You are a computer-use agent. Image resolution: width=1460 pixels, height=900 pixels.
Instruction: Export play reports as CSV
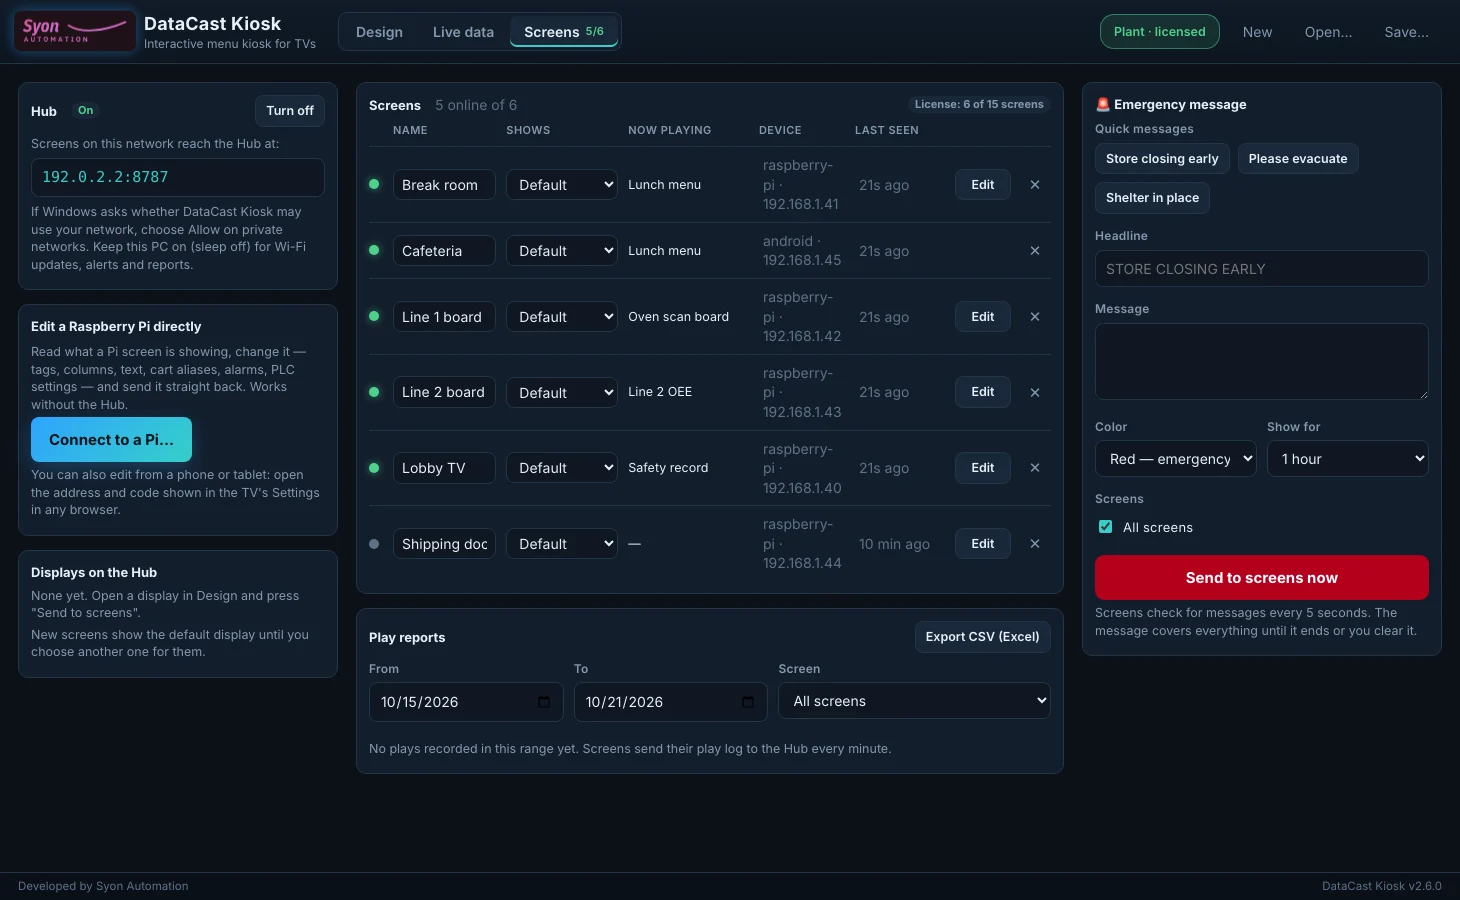pyautogui.click(x=983, y=637)
